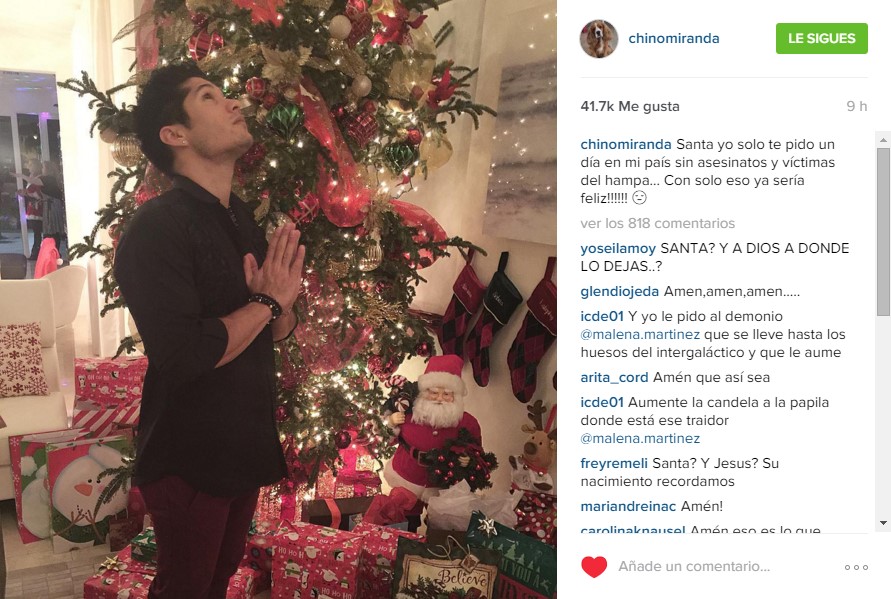Click the comment box Añade un comentario
The width and height of the screenshot is (891, 599).
[x=694, y=567]
